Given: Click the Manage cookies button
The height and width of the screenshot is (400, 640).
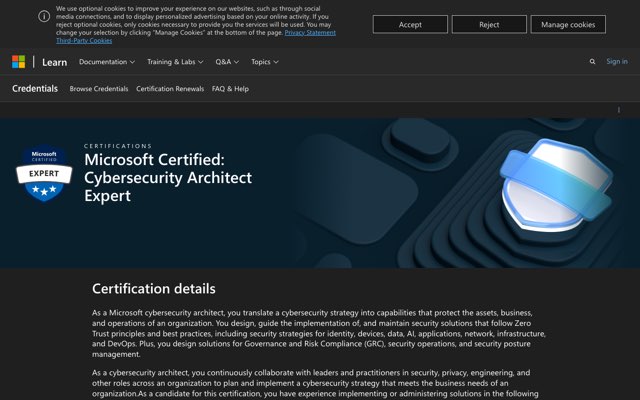Looking at the screenshot, I should pos(568,24).
